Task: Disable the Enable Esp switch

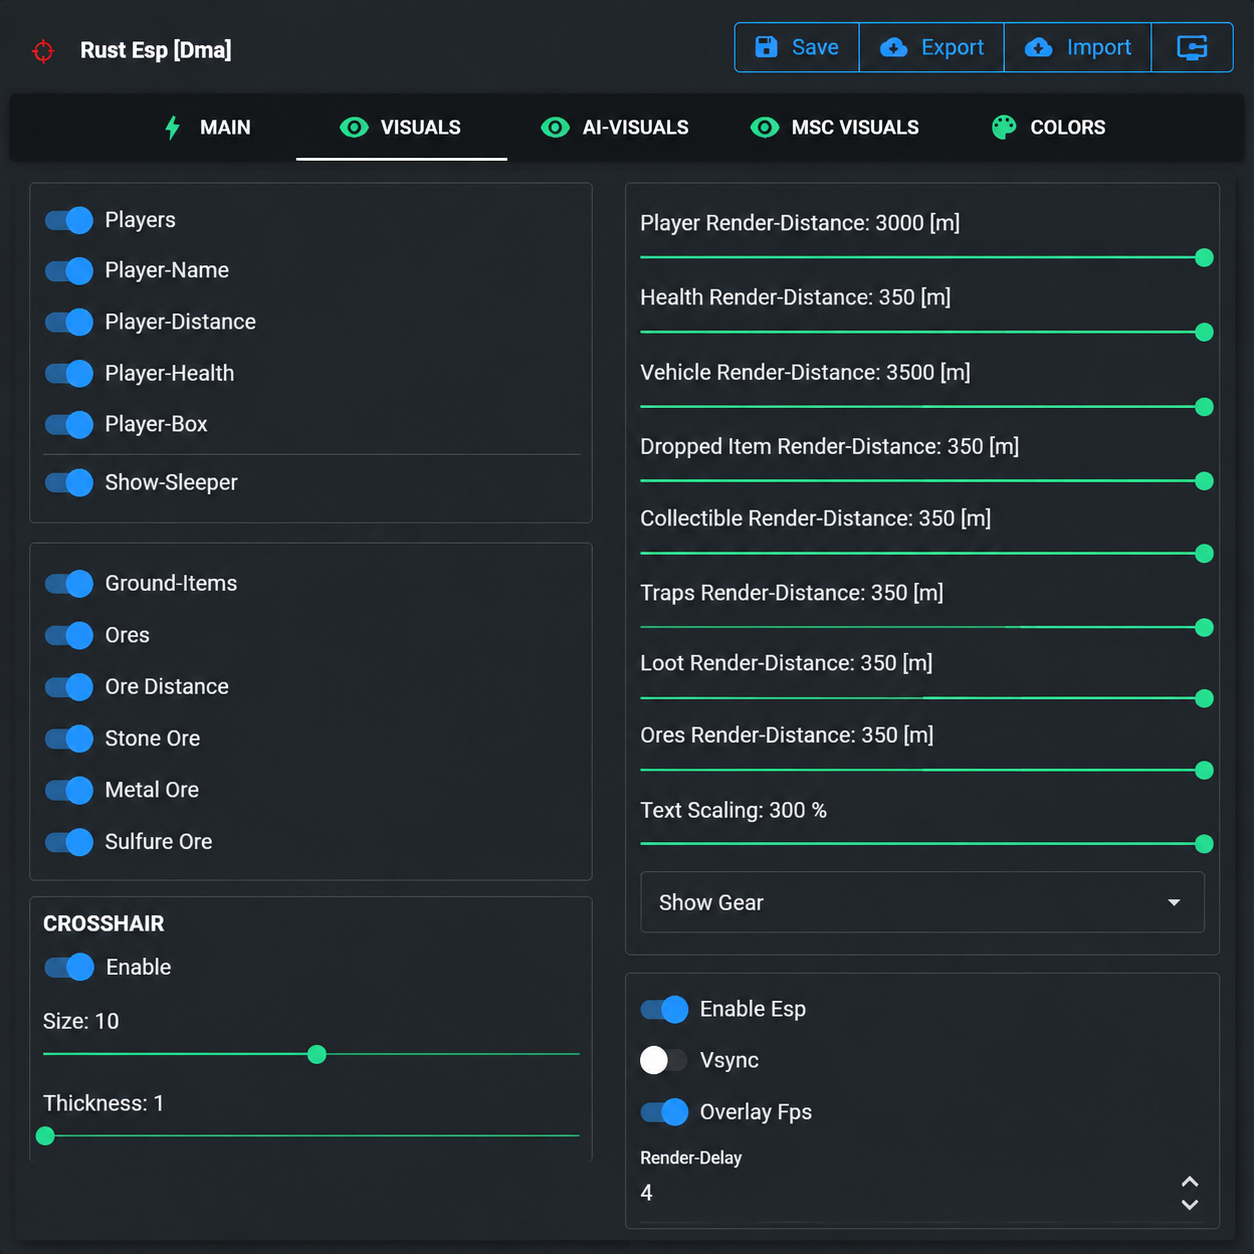Action: click(x=664, y=1009)
